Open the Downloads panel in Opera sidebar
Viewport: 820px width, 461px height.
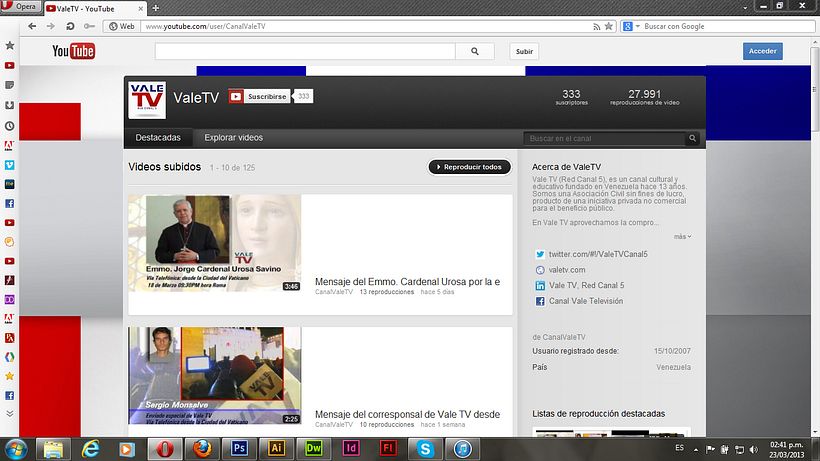click(9, 105)
